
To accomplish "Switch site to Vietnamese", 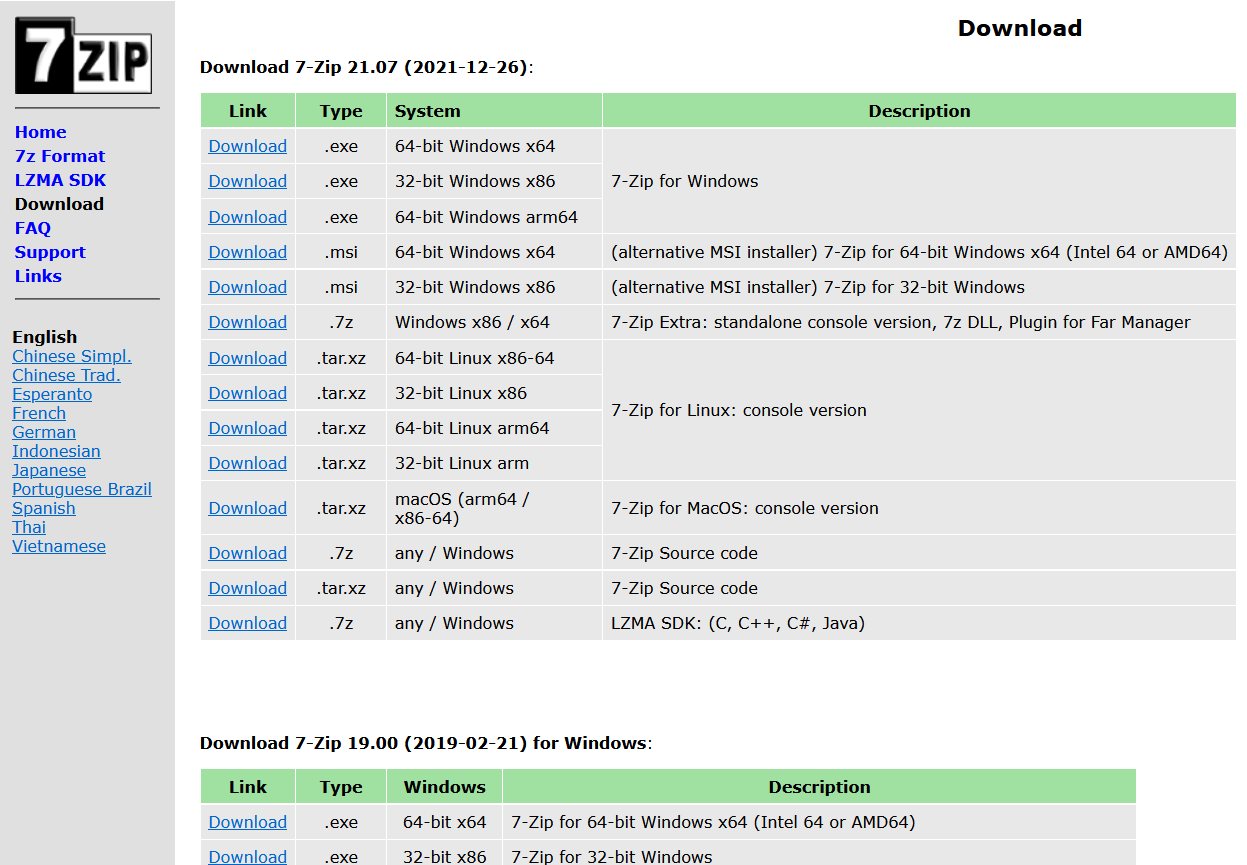I will (58, 546).
